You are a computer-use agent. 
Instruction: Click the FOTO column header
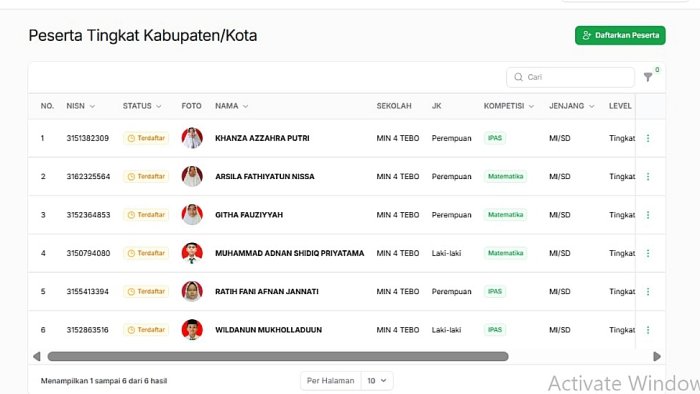point(191,106)
